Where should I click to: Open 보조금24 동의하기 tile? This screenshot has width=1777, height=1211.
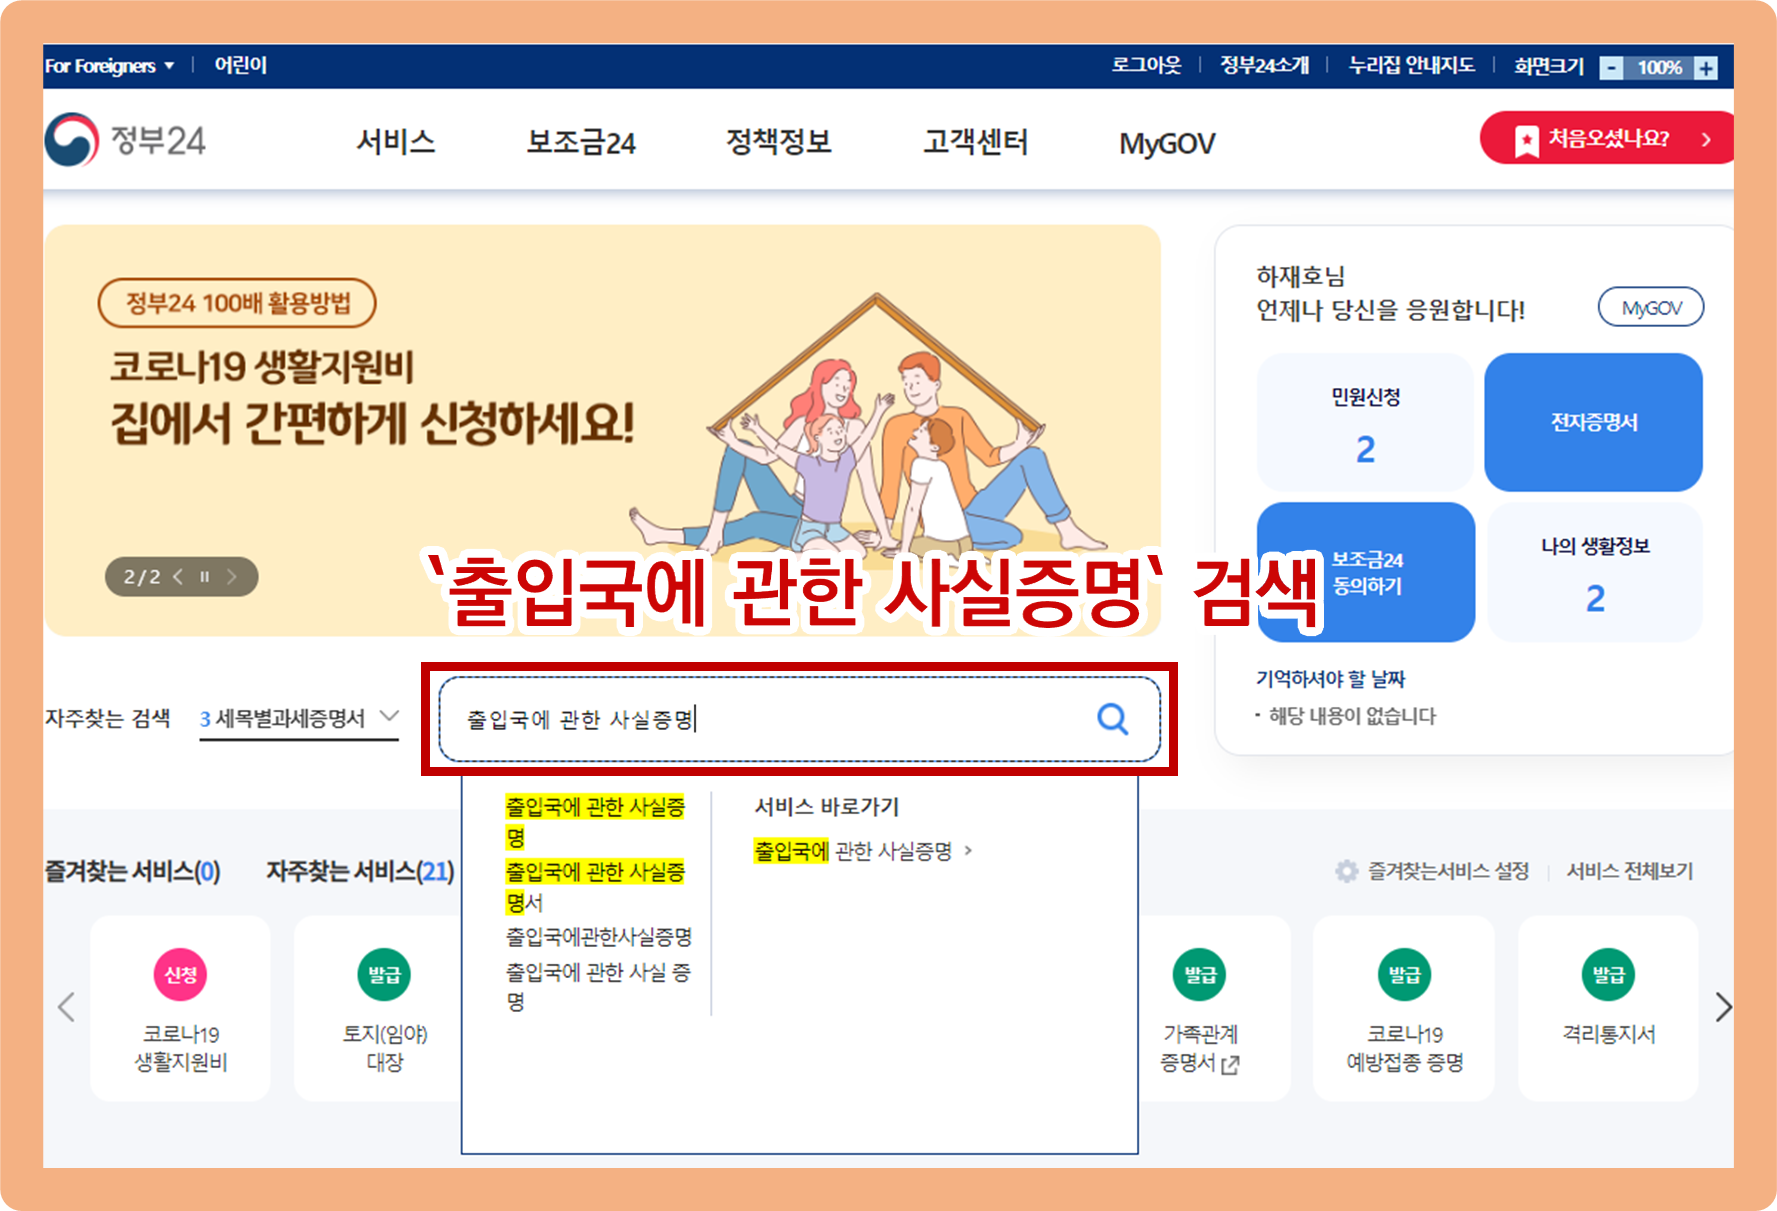[x=1365, y=572]
